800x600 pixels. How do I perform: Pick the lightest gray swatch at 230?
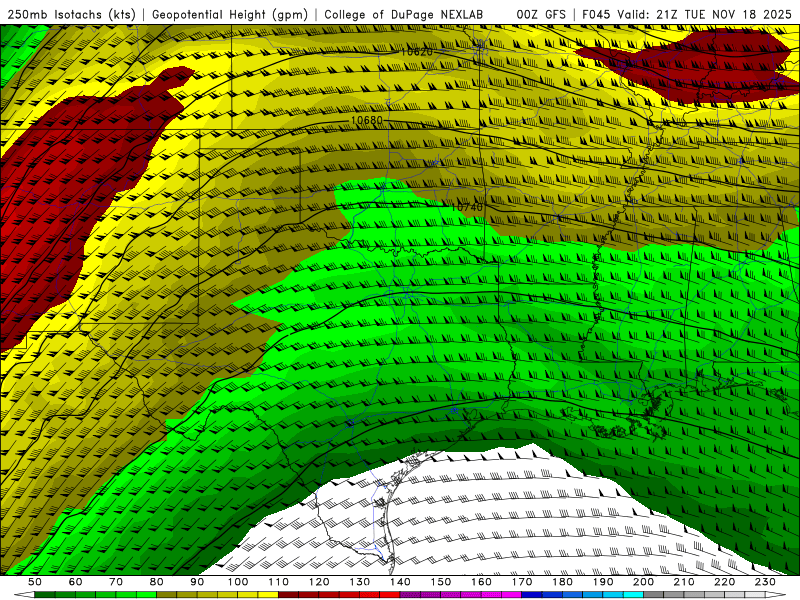[755, 594]
